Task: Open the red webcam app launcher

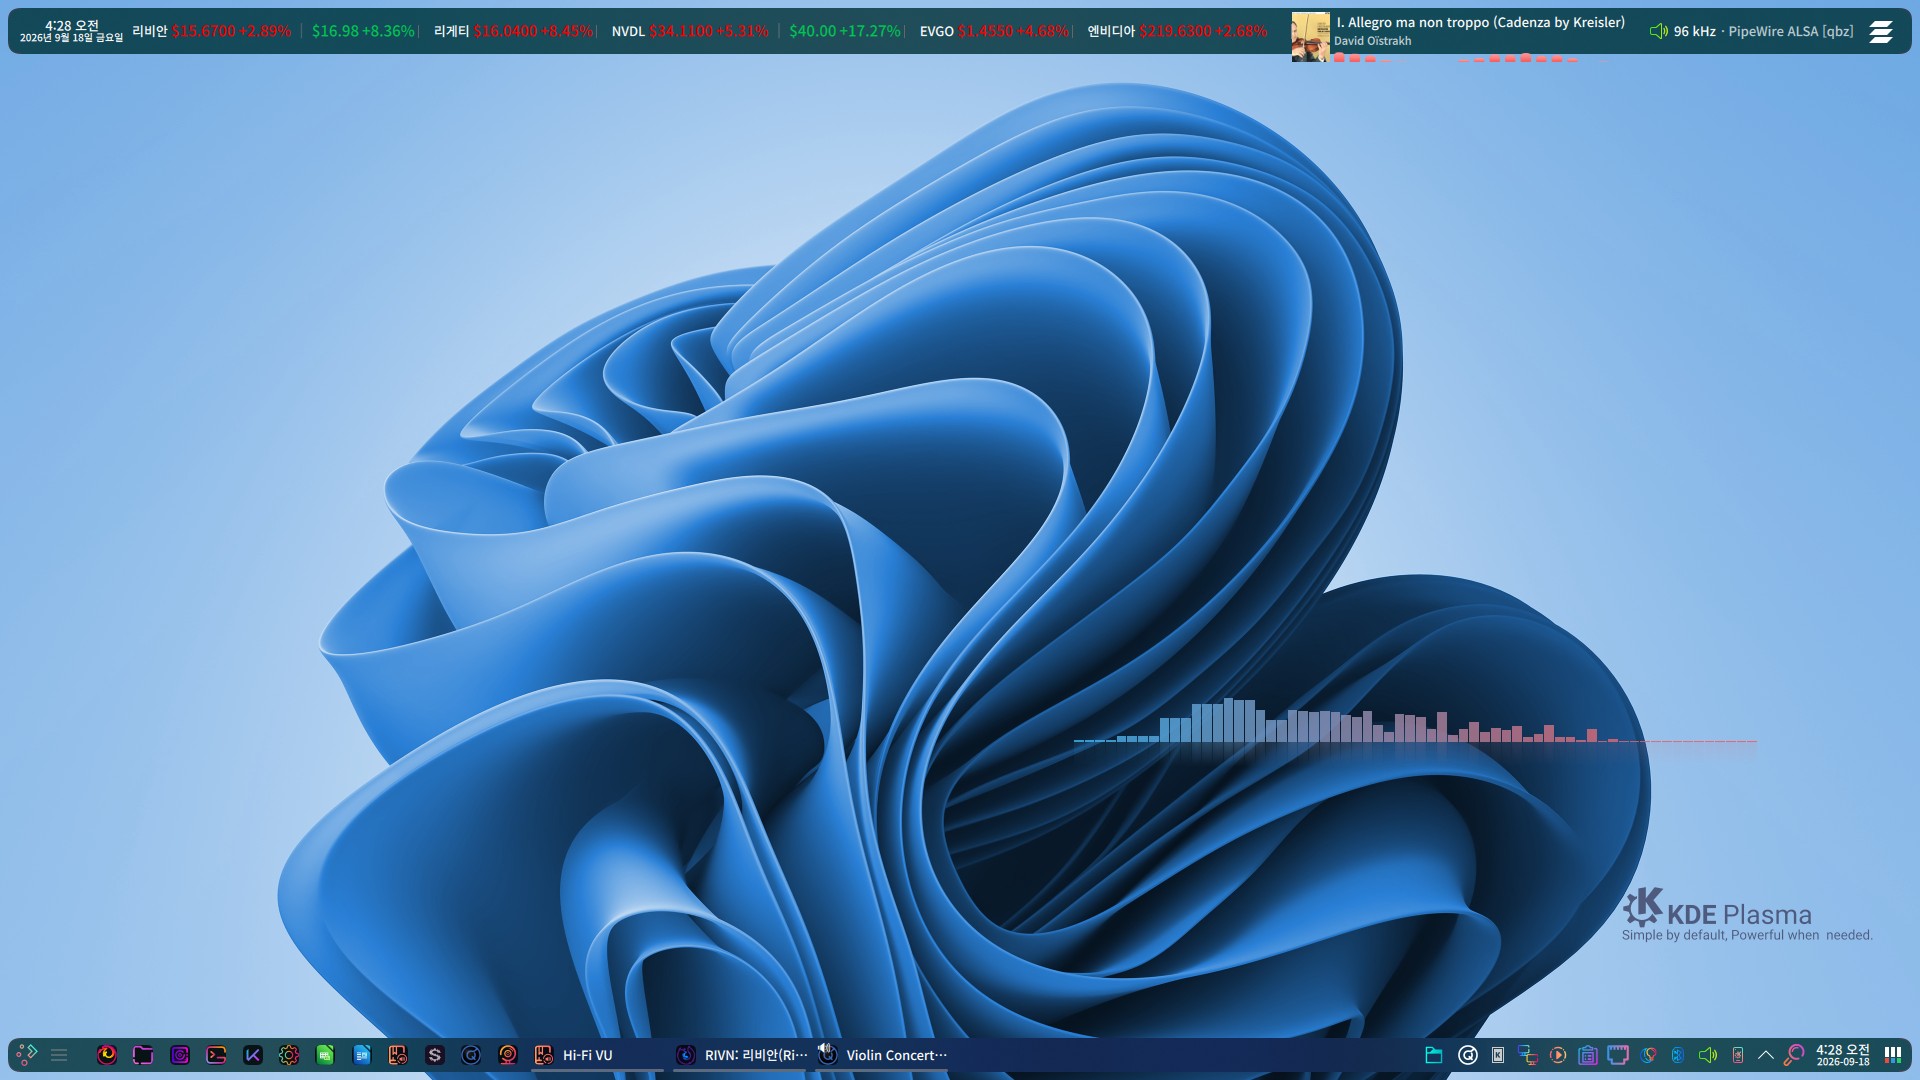Action: [508, 1054]
